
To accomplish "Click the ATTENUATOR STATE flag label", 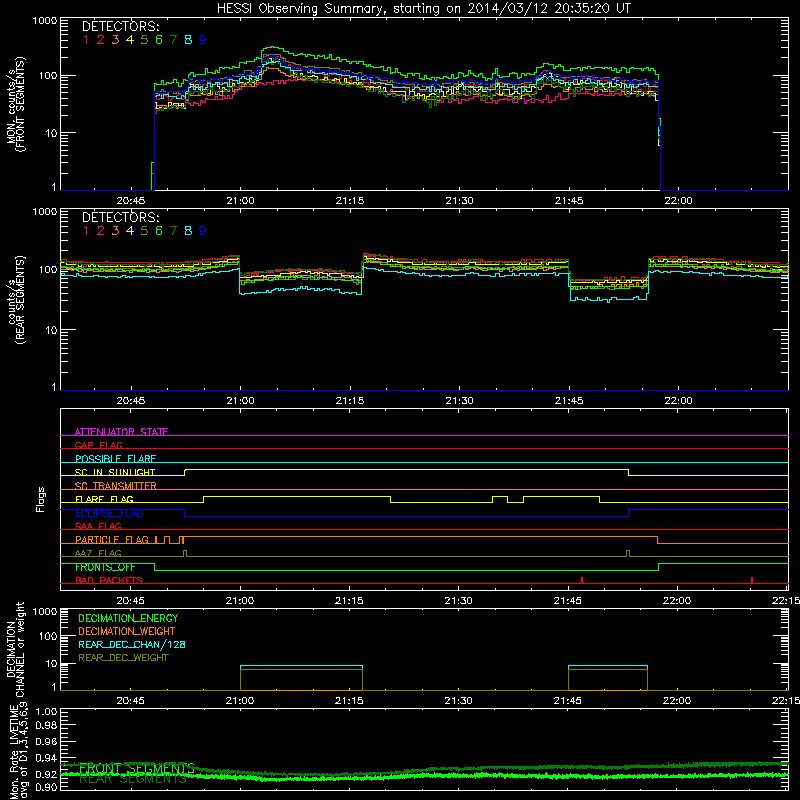I will click(x=121, y=432).
